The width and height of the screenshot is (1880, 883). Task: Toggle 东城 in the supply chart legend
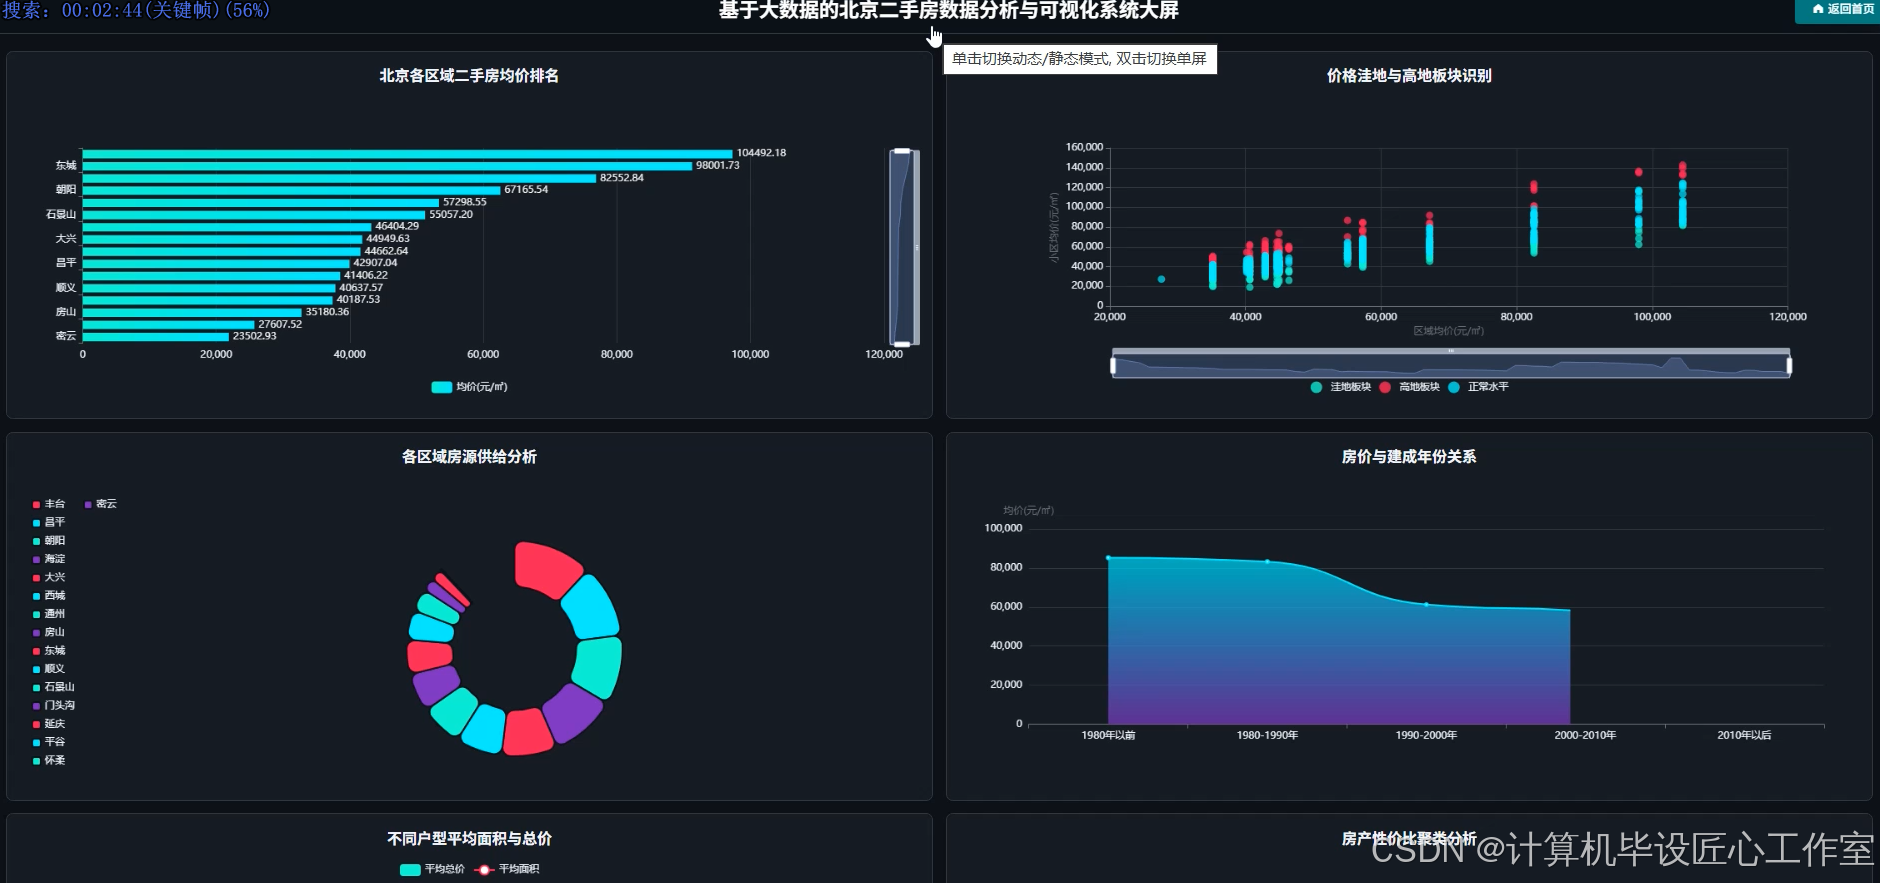point(49,651)
